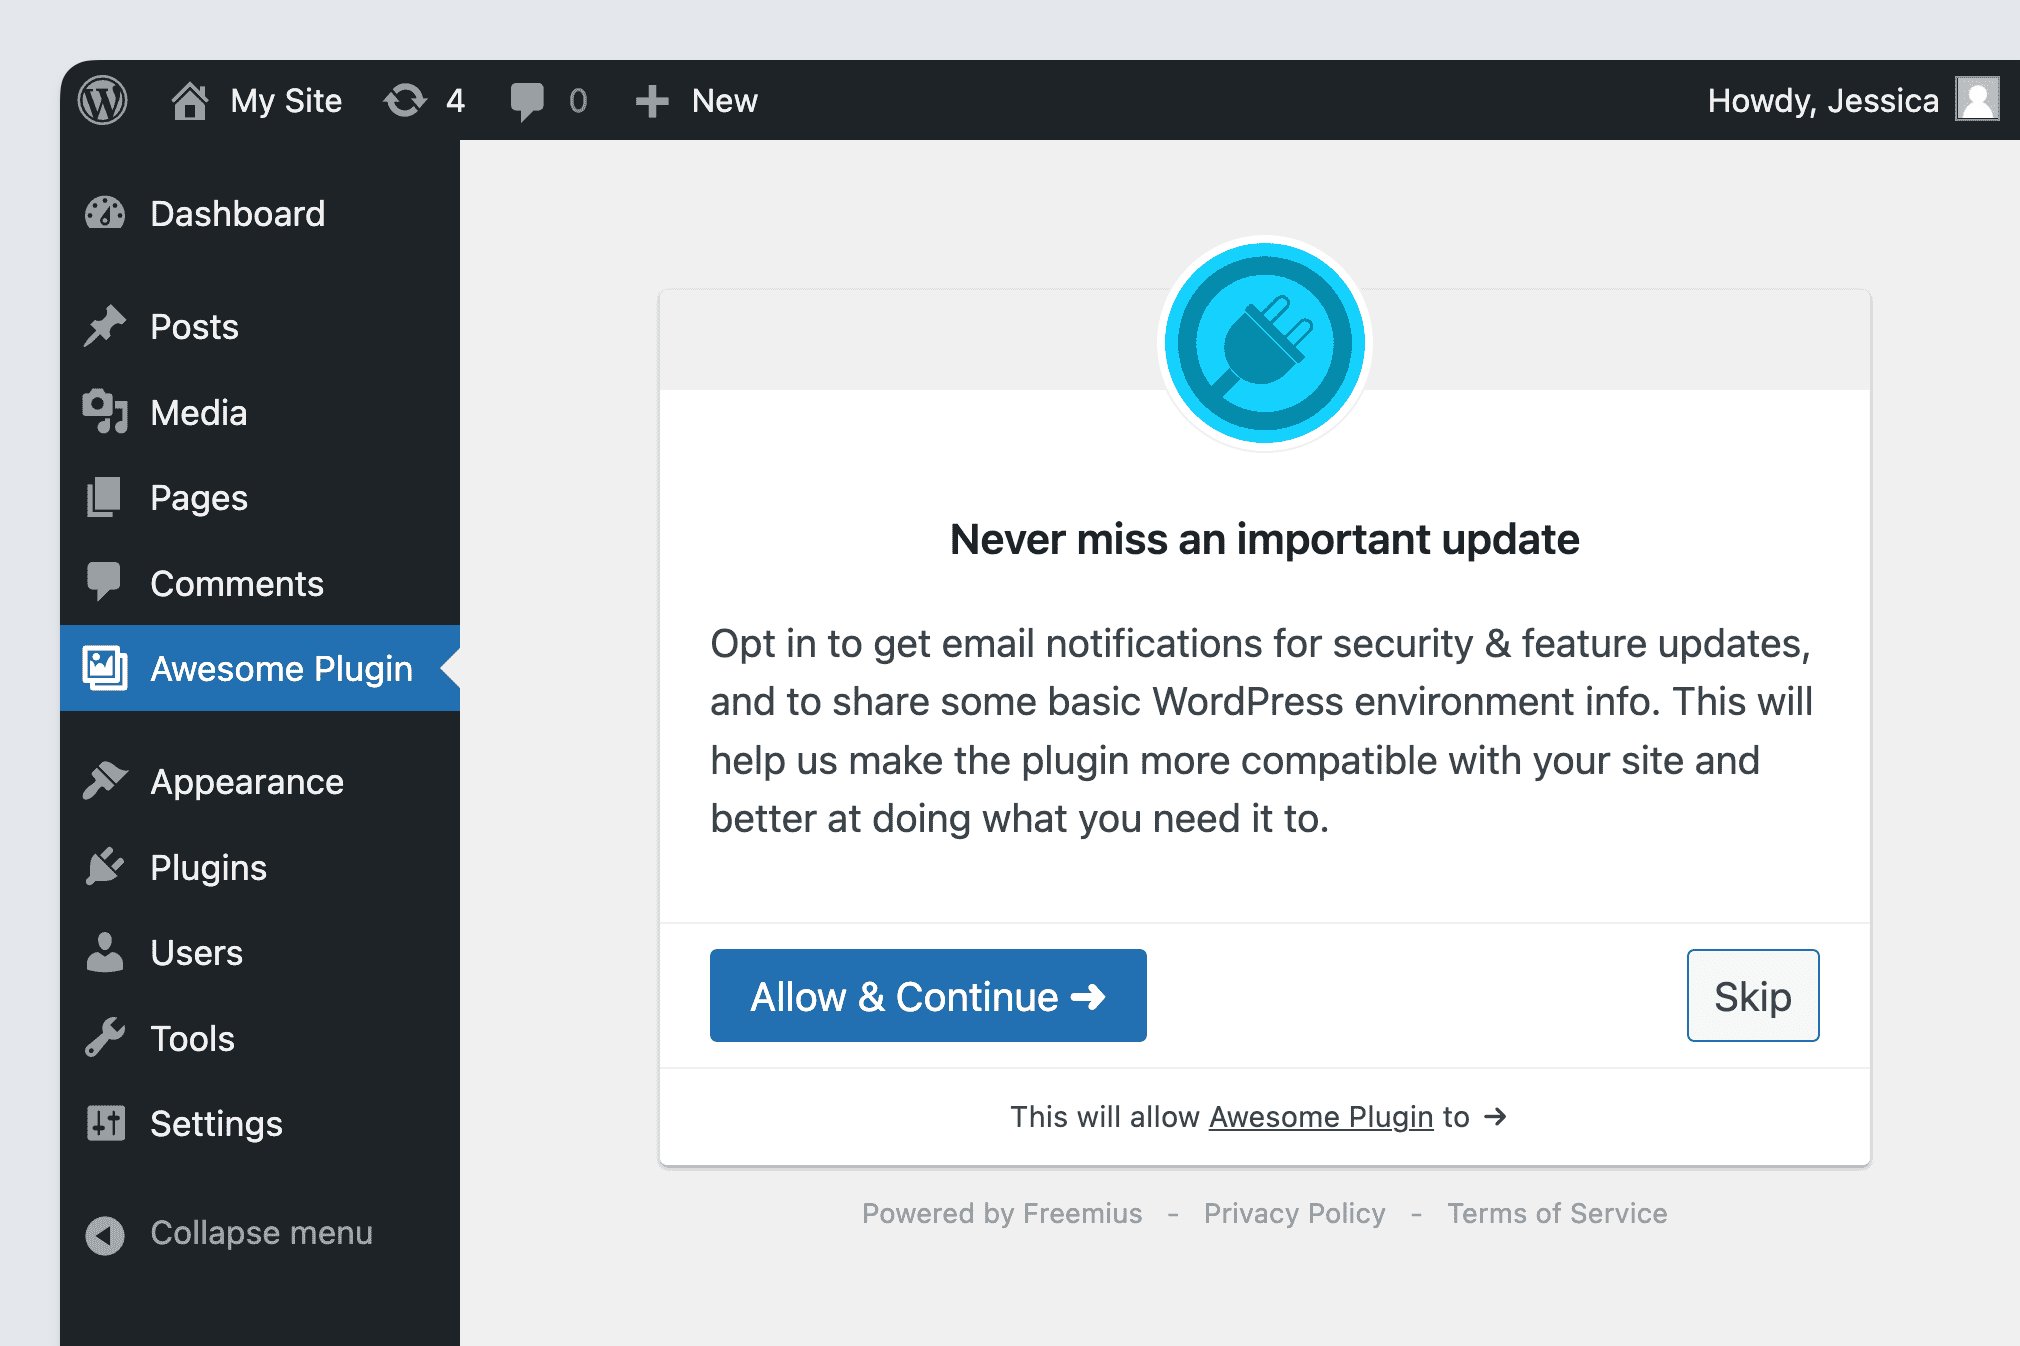The width and height of the screenshot is (2020, 1346).
Task: Click the Collapse menu arrow icon
Action: (x=105, y=1235)
